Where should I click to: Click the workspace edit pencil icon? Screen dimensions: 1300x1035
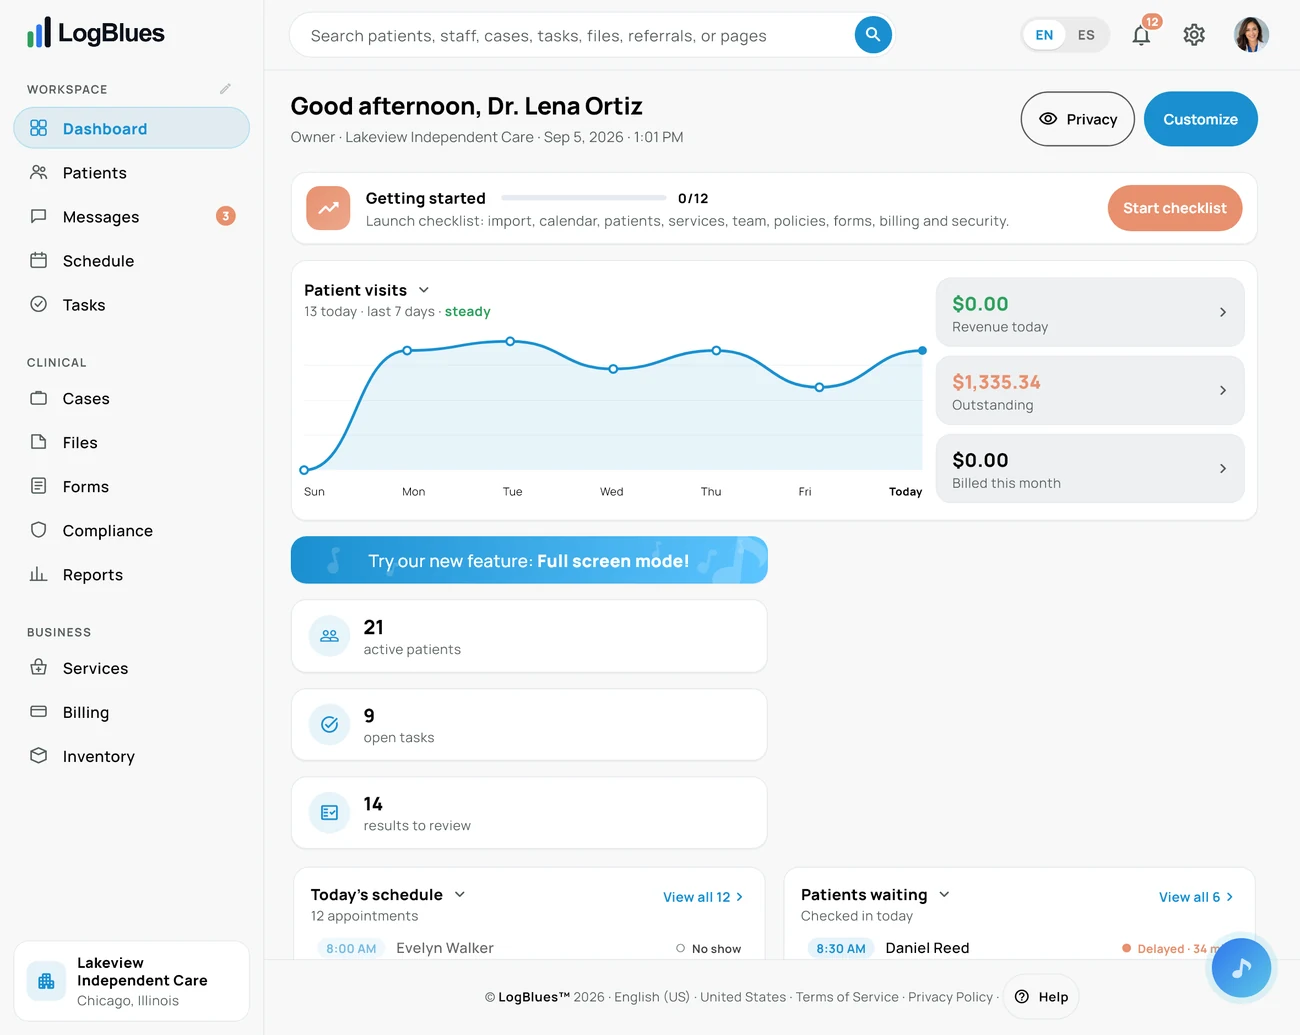click(225, 89)
